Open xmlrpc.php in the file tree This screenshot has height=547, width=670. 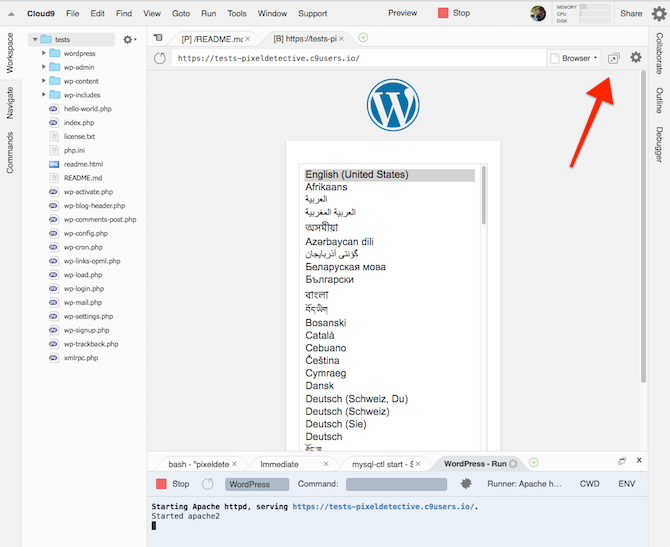coord(81,358)
